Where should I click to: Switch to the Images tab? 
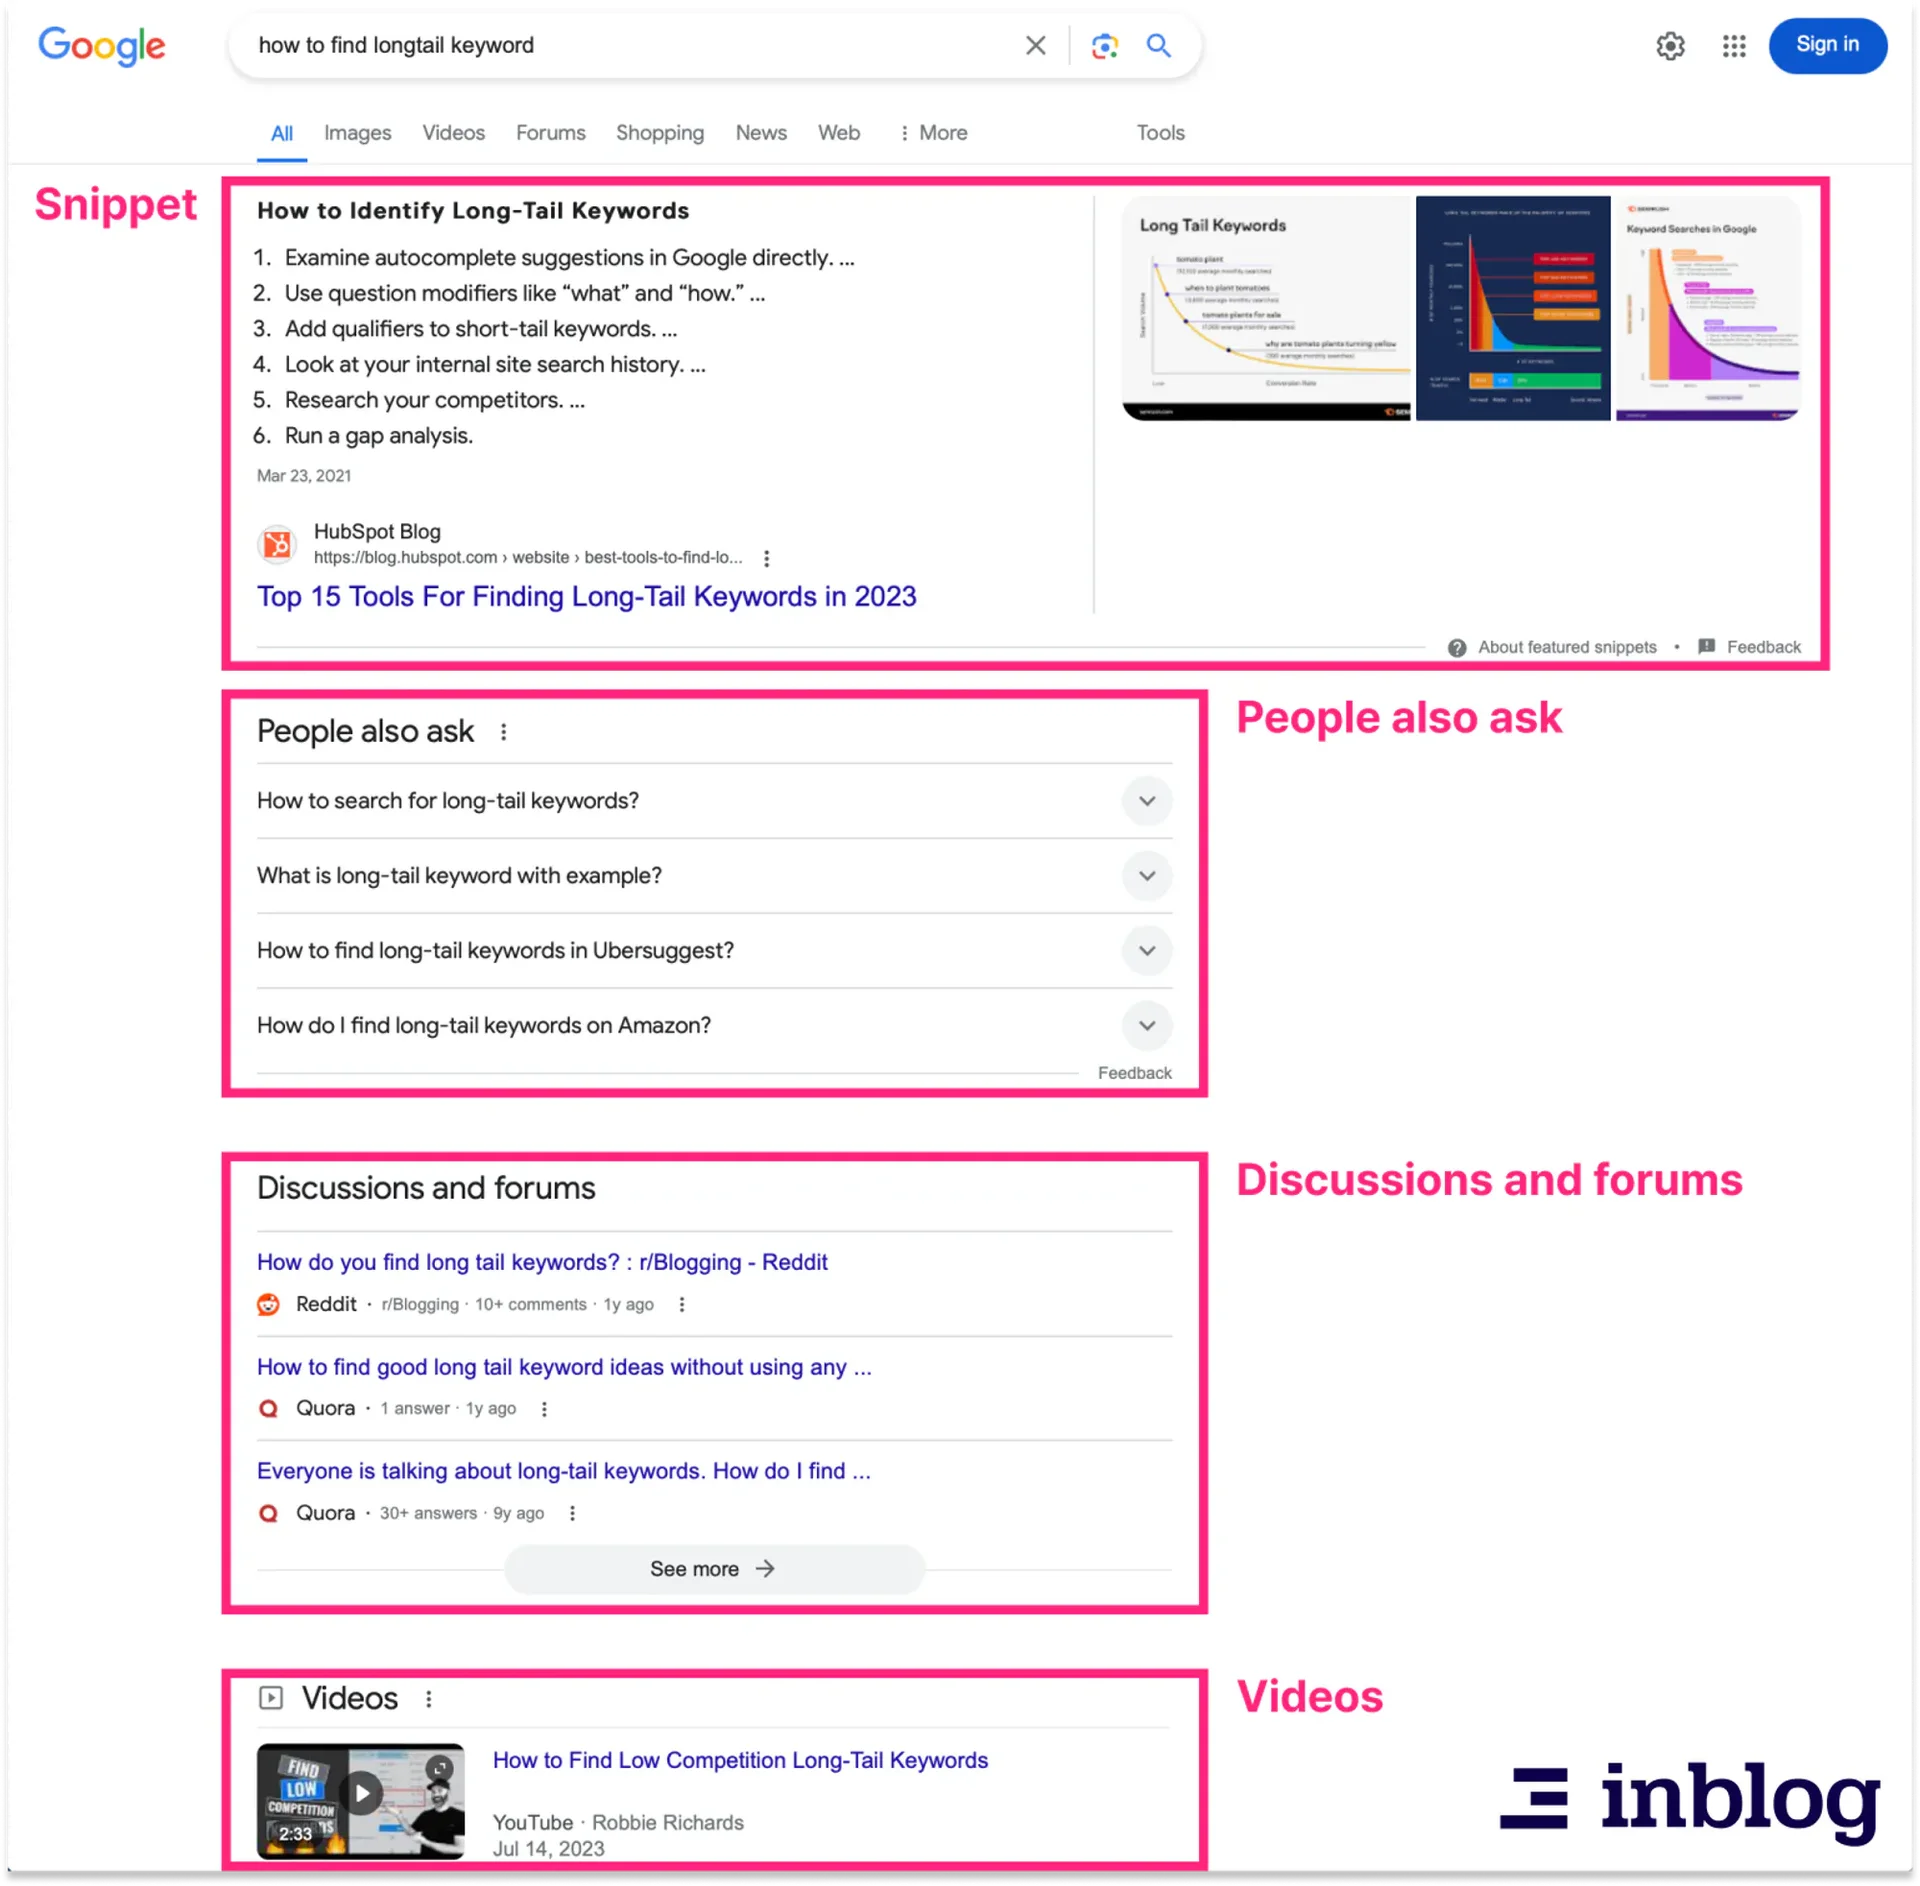click(x=356, y=133)
